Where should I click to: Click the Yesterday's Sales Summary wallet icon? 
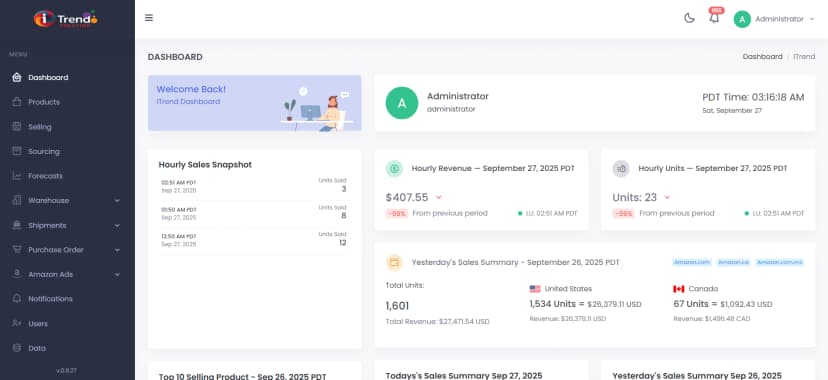(x=394, y=262)
